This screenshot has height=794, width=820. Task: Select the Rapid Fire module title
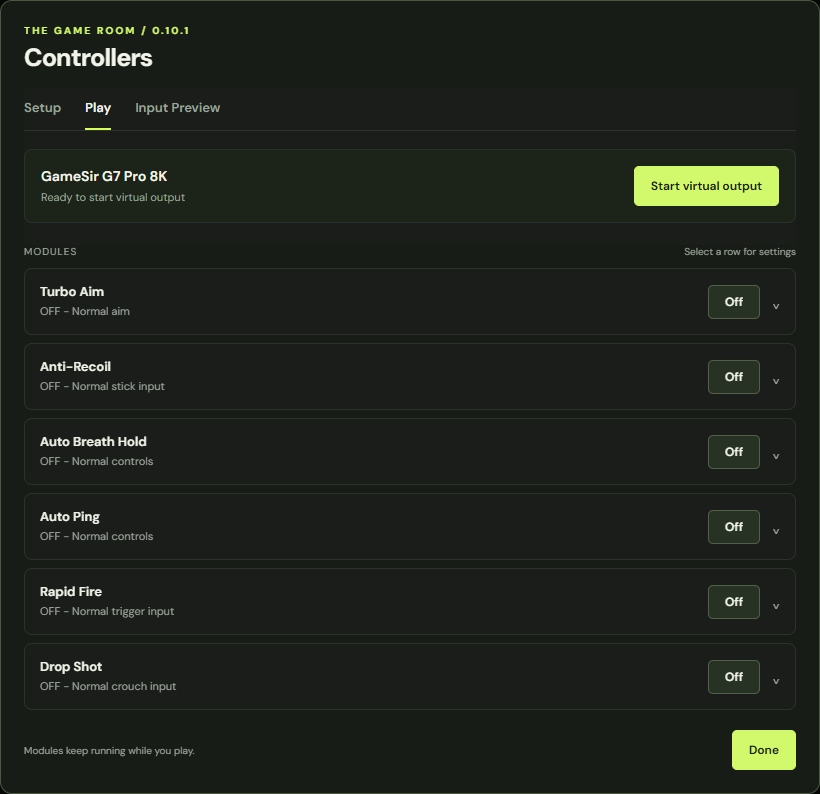click(71, 592)
